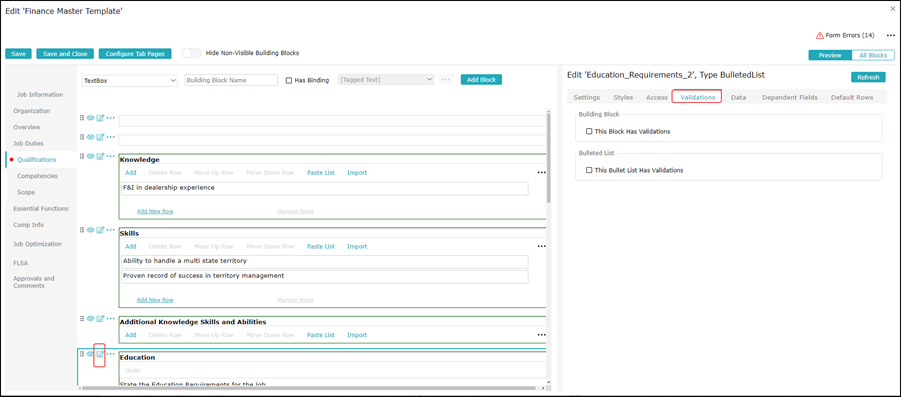Screen dimensions: 901x397
Task: Click drag handle of Skills block
Action: [82, 230]
